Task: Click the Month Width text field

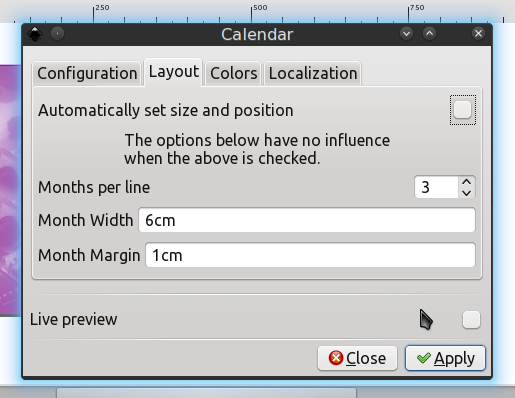Action: (307, 220)
